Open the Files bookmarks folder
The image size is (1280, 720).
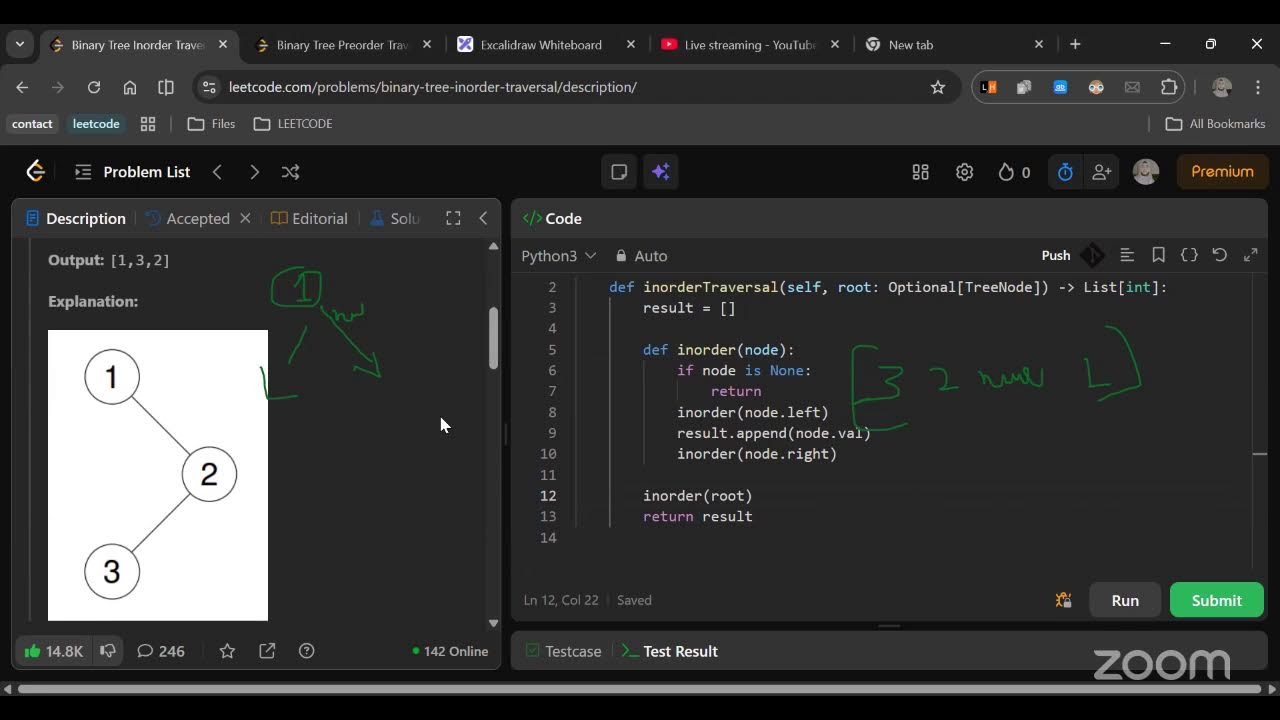[x=211, y=124]
